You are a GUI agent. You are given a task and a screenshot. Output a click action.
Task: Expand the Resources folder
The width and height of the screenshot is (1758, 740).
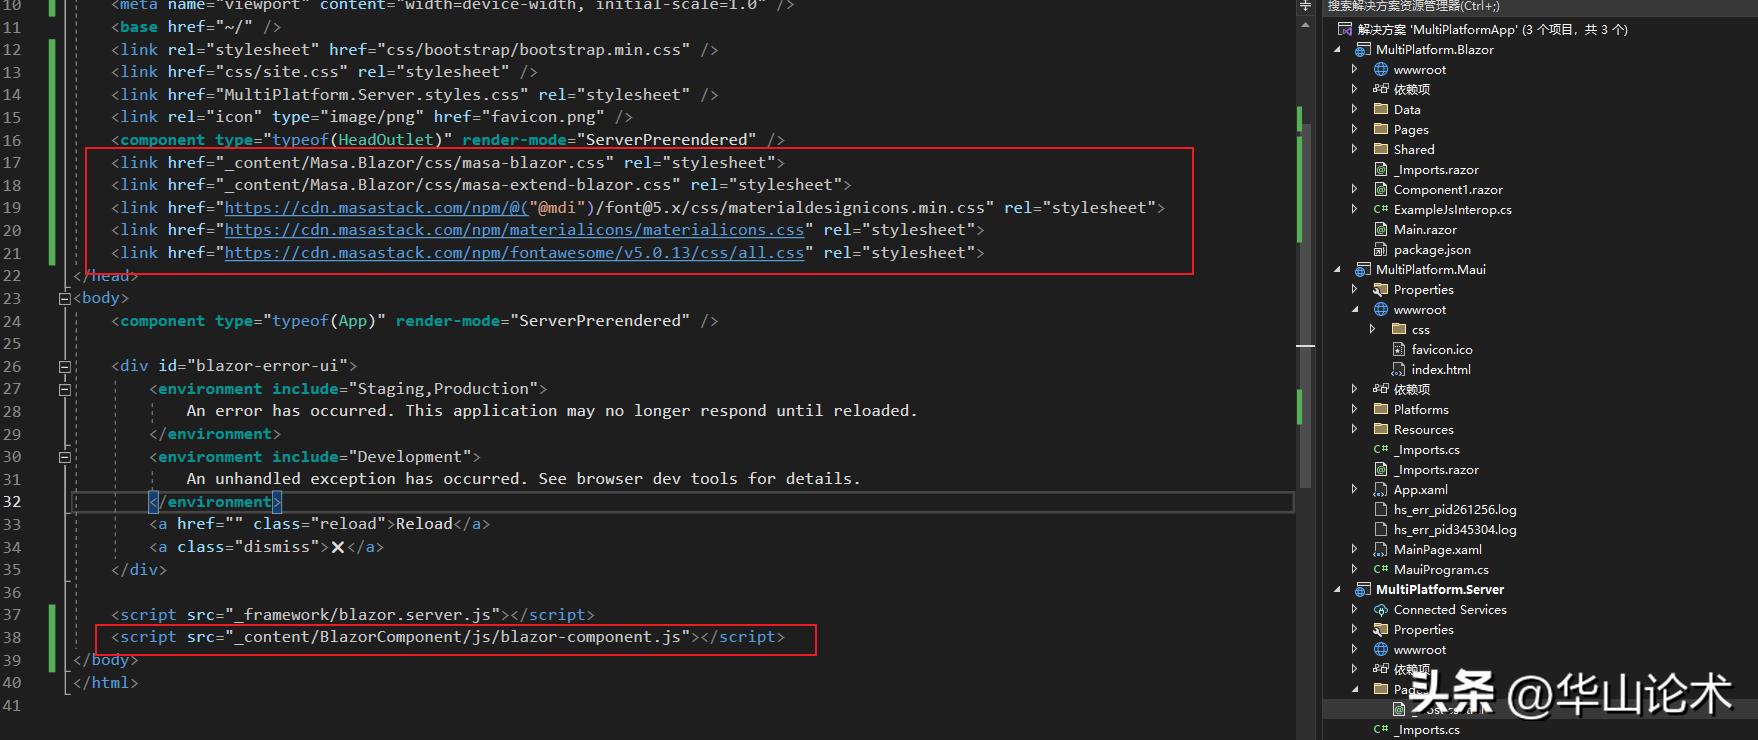(x=1355, y=429)
